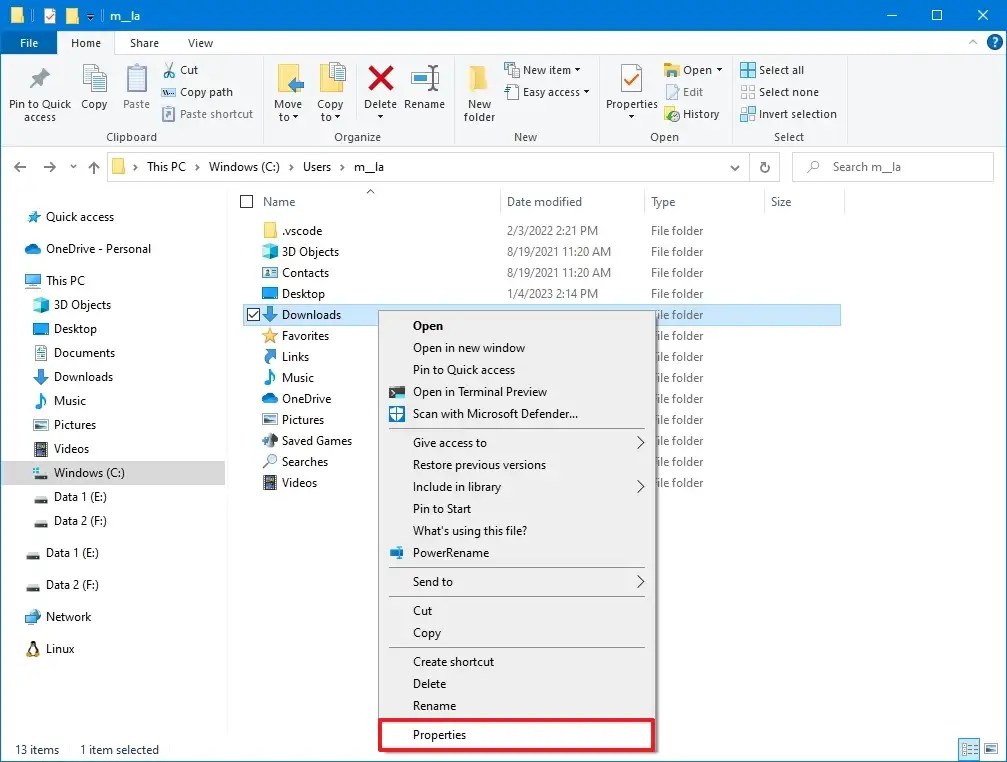Open the address bar history dropdown
This screenshot has height=762, width=1007.
point(735,167)
